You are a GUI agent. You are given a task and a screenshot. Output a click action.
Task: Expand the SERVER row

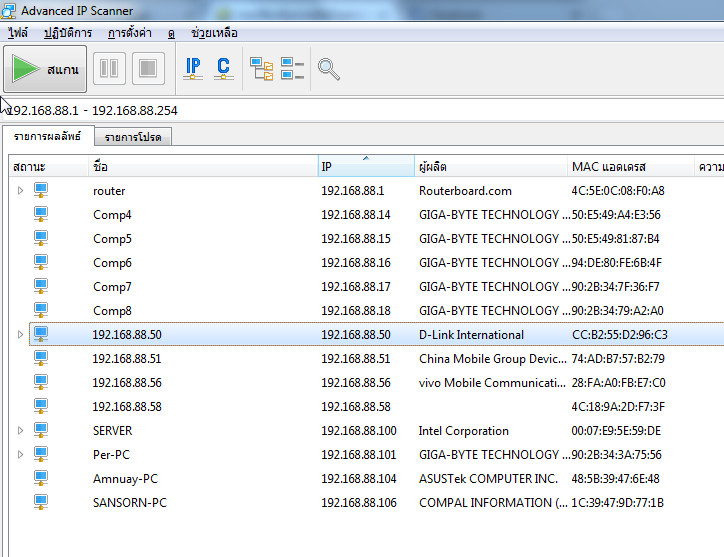pos(20,430)
